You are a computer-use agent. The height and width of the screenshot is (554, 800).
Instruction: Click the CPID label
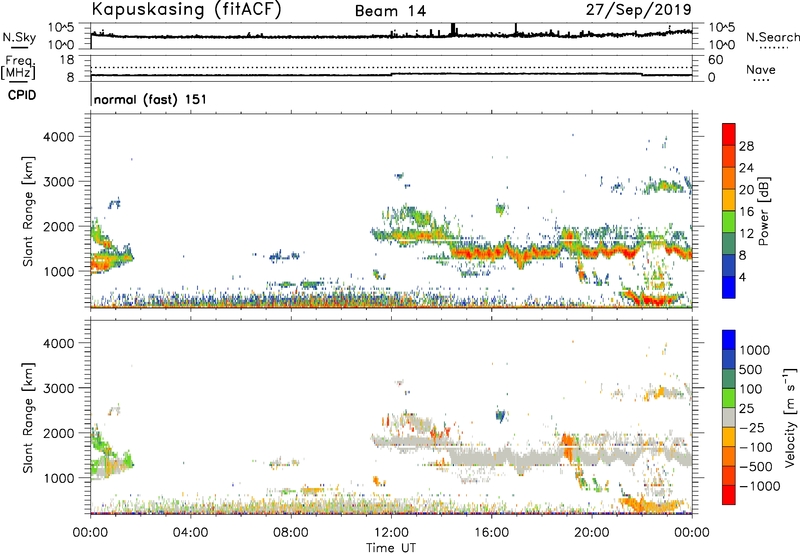[22, 95]
